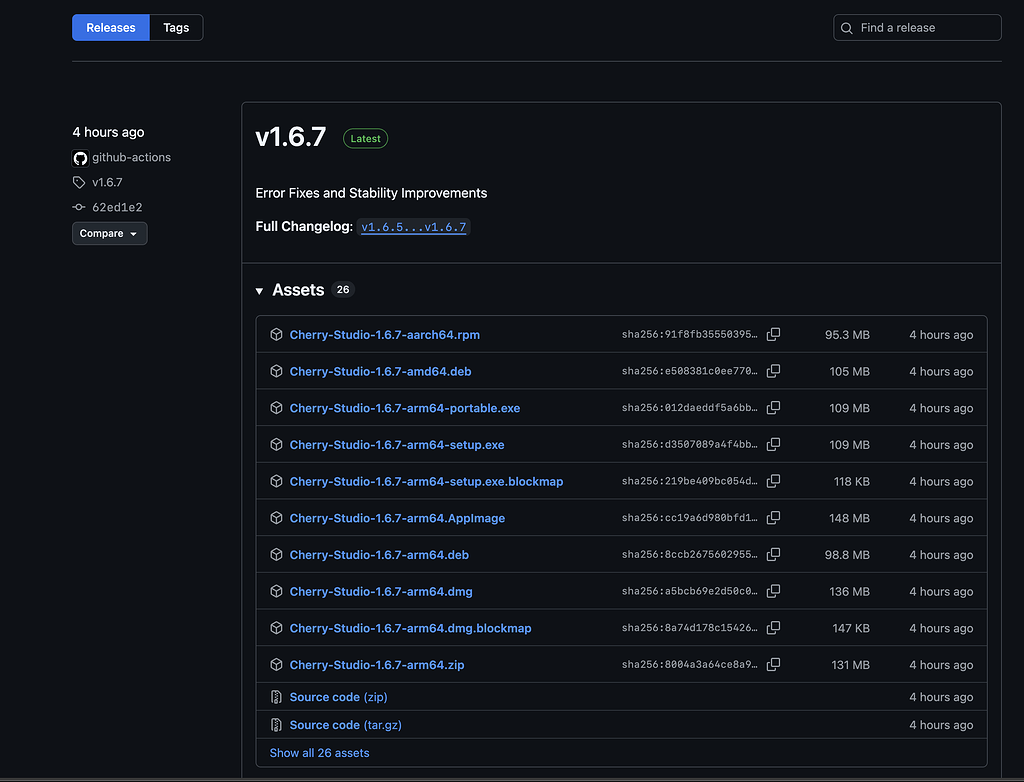Click the Assets count badge 26

[343, 289]
